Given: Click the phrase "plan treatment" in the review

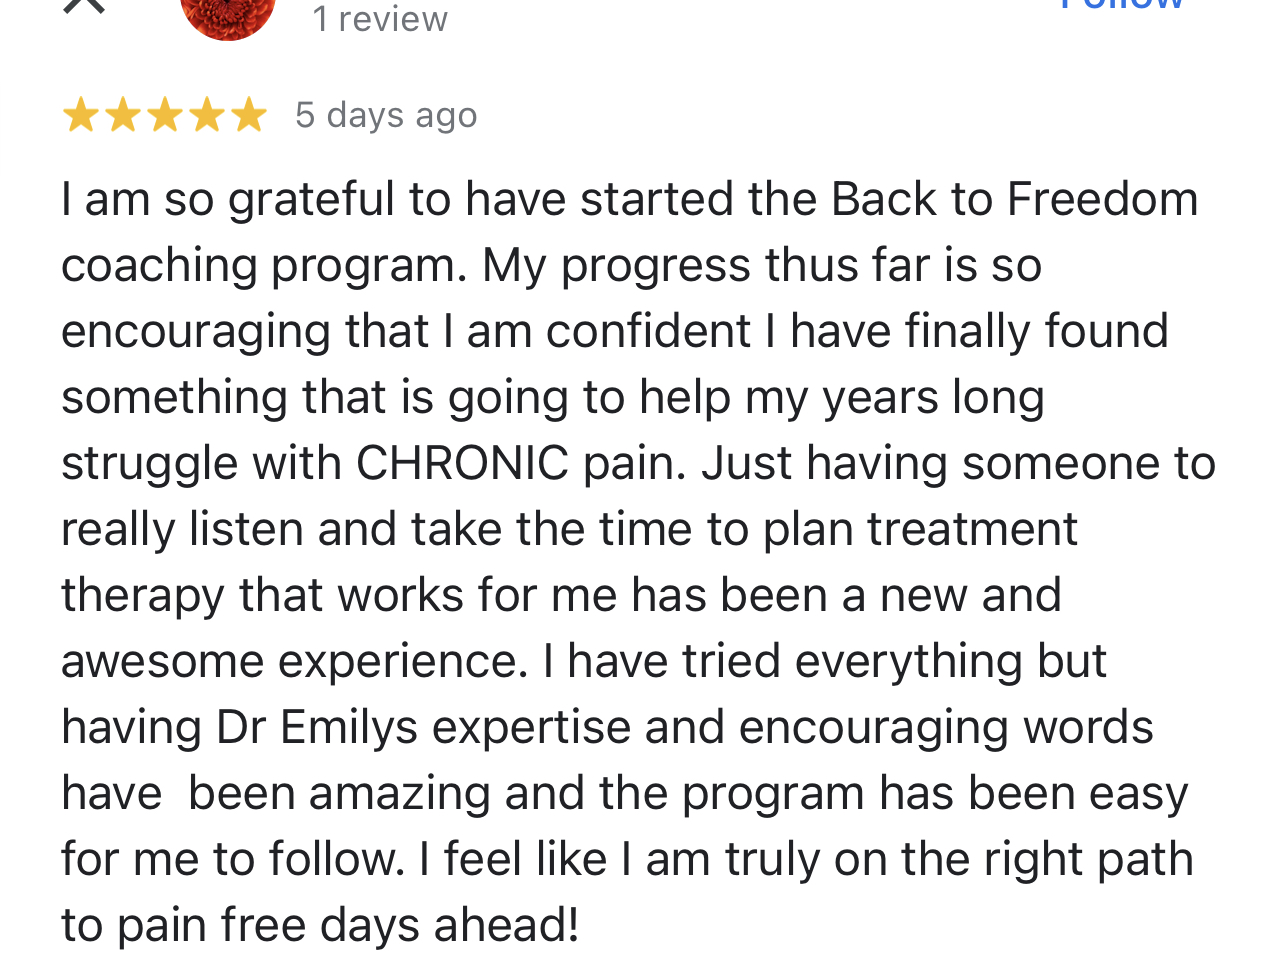Looking at the screenshot, I should pos(920,529).
